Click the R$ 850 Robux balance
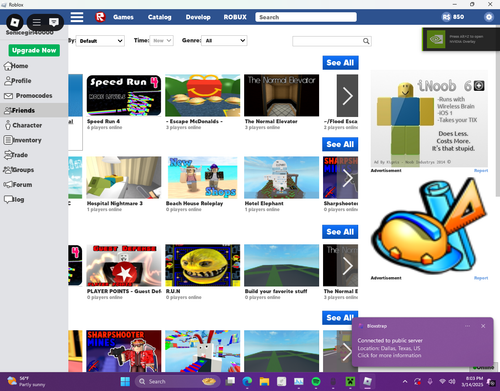This screenshot has width=500, height=391. [453, 17]
